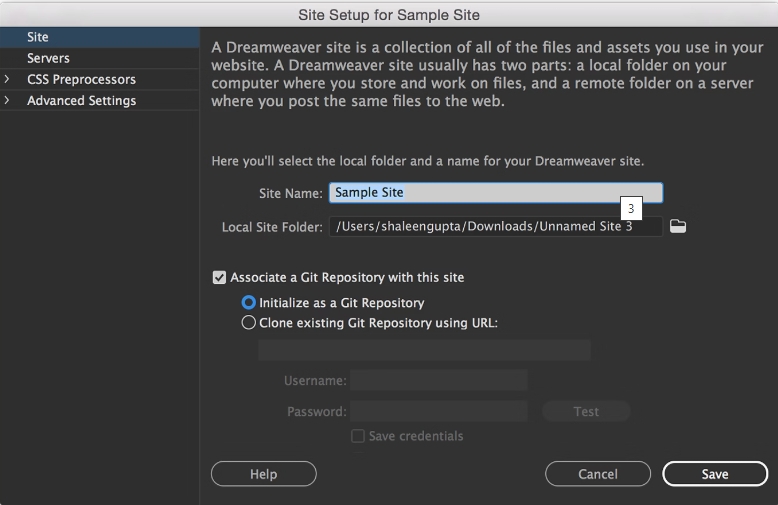Screen dimensions: 778x505
Task: Click the Username field
Action: coord(439,380)
